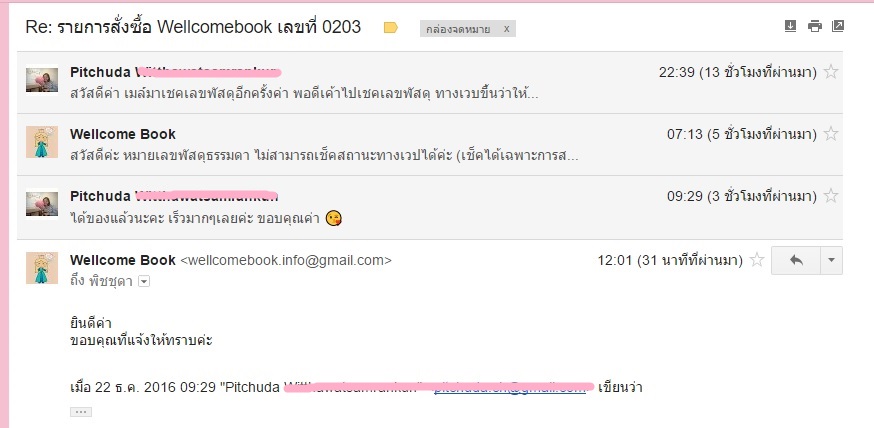Screen dimensions: 874x428
Task: Expand the collapsed 07:13 Wellcome Book message
Action: [x=430, y=145]
